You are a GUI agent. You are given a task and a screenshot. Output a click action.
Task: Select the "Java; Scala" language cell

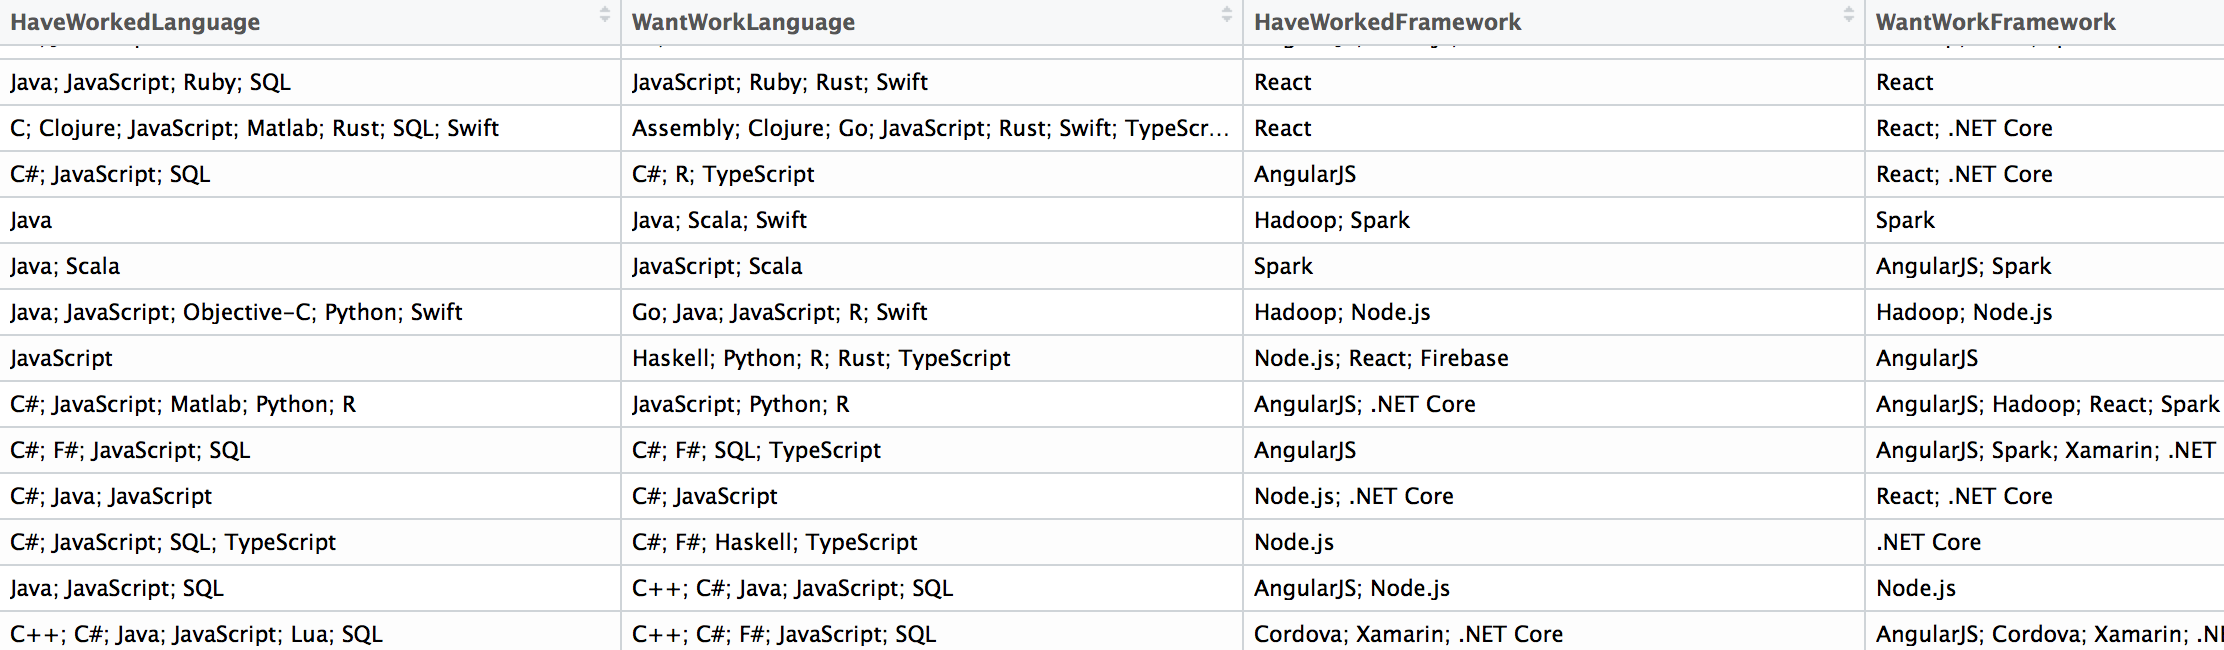pos(65,266)
